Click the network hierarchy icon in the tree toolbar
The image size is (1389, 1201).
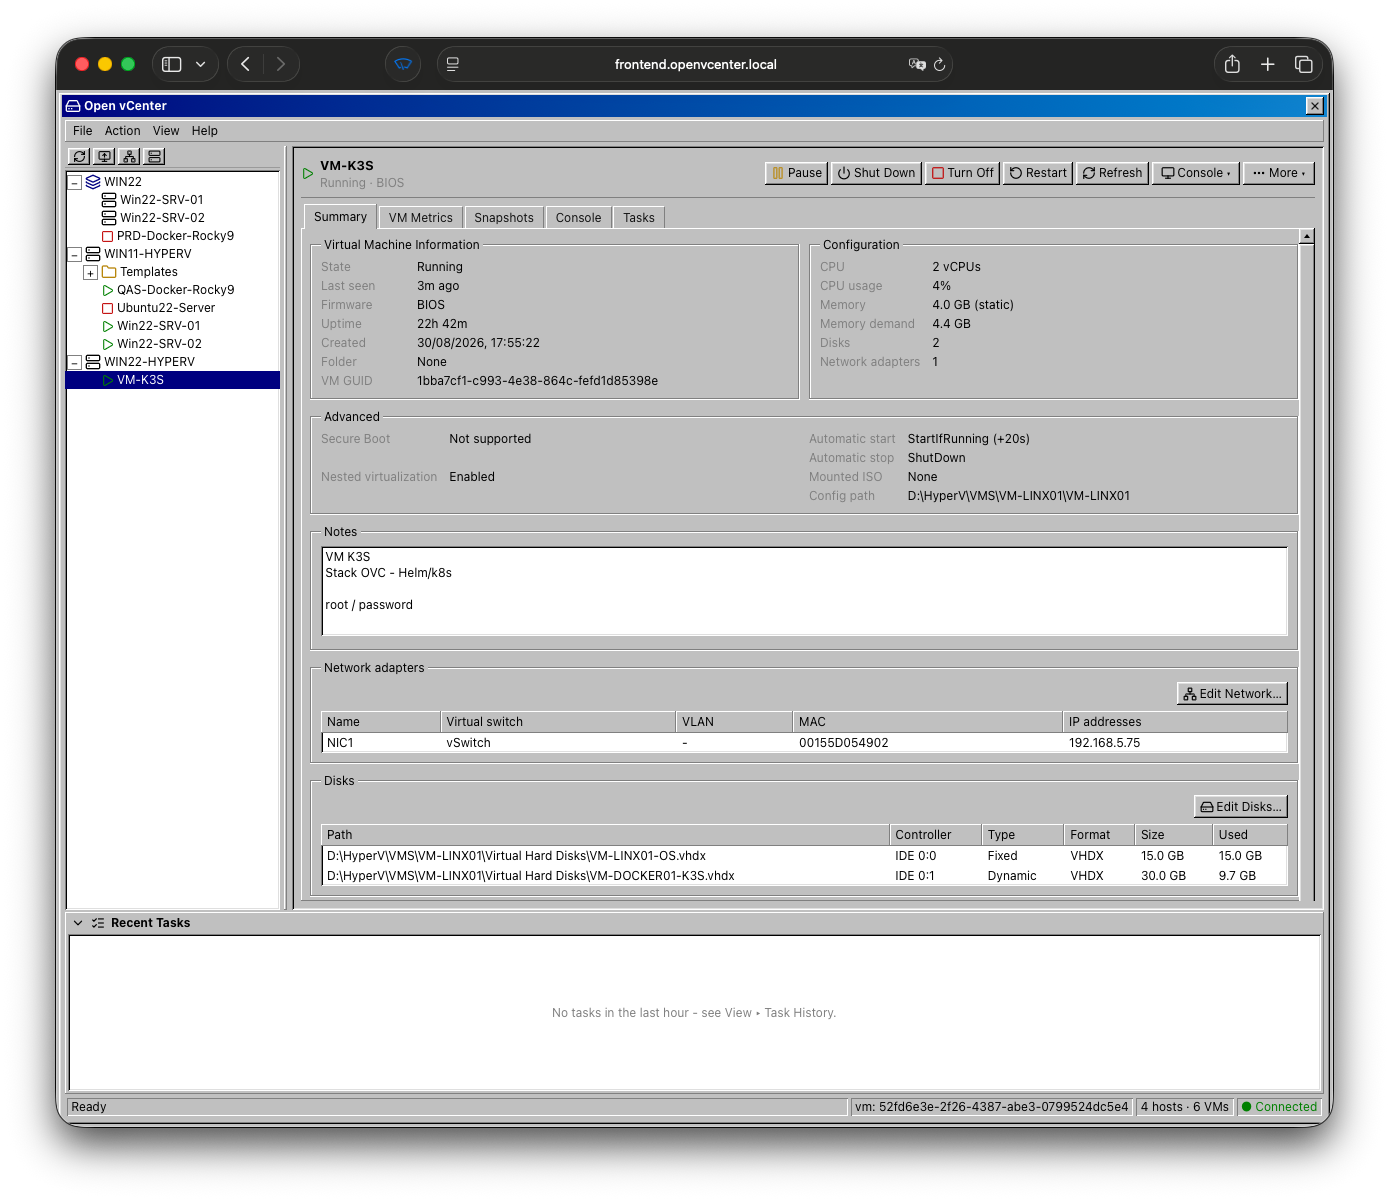pos(129,157)
